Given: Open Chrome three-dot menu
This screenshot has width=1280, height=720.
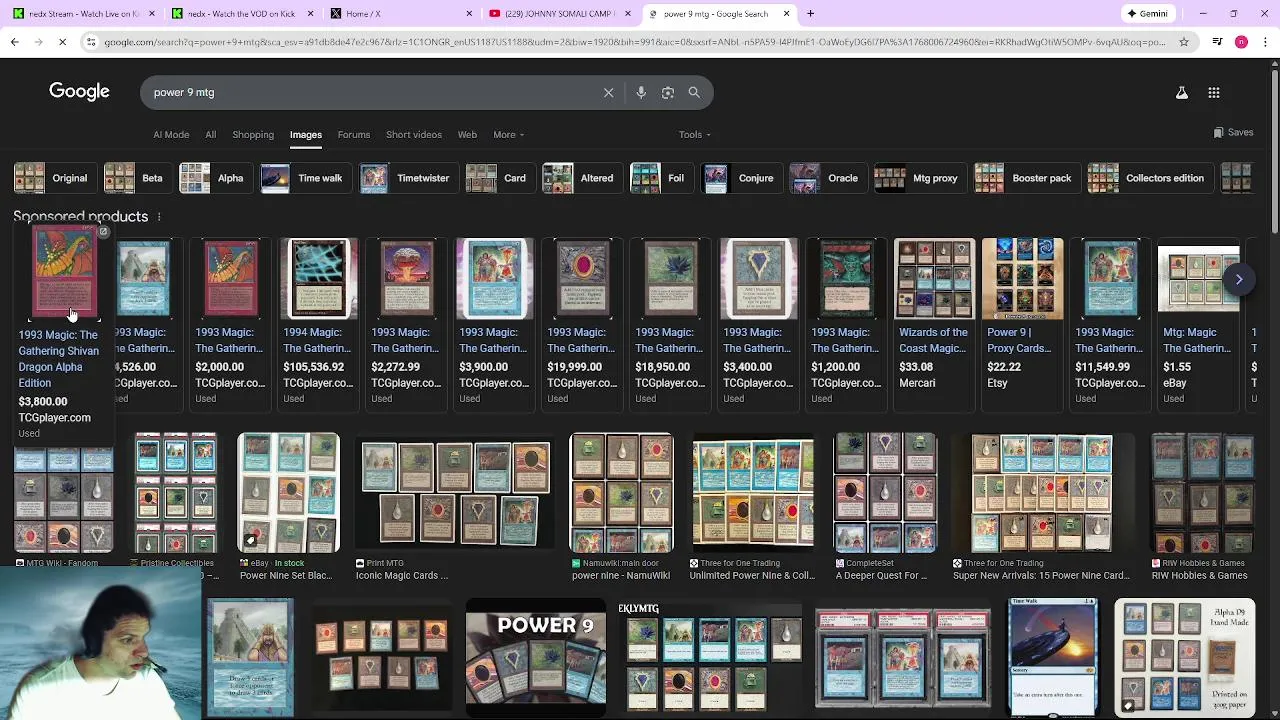Looking at the screenshot, I should click(1265, 42).
